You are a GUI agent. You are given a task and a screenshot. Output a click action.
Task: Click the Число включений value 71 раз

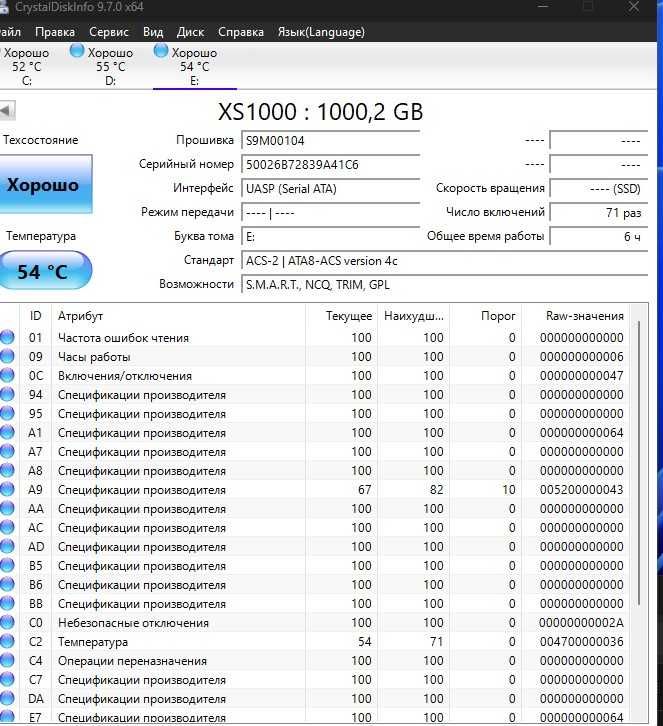click(598, 213)
